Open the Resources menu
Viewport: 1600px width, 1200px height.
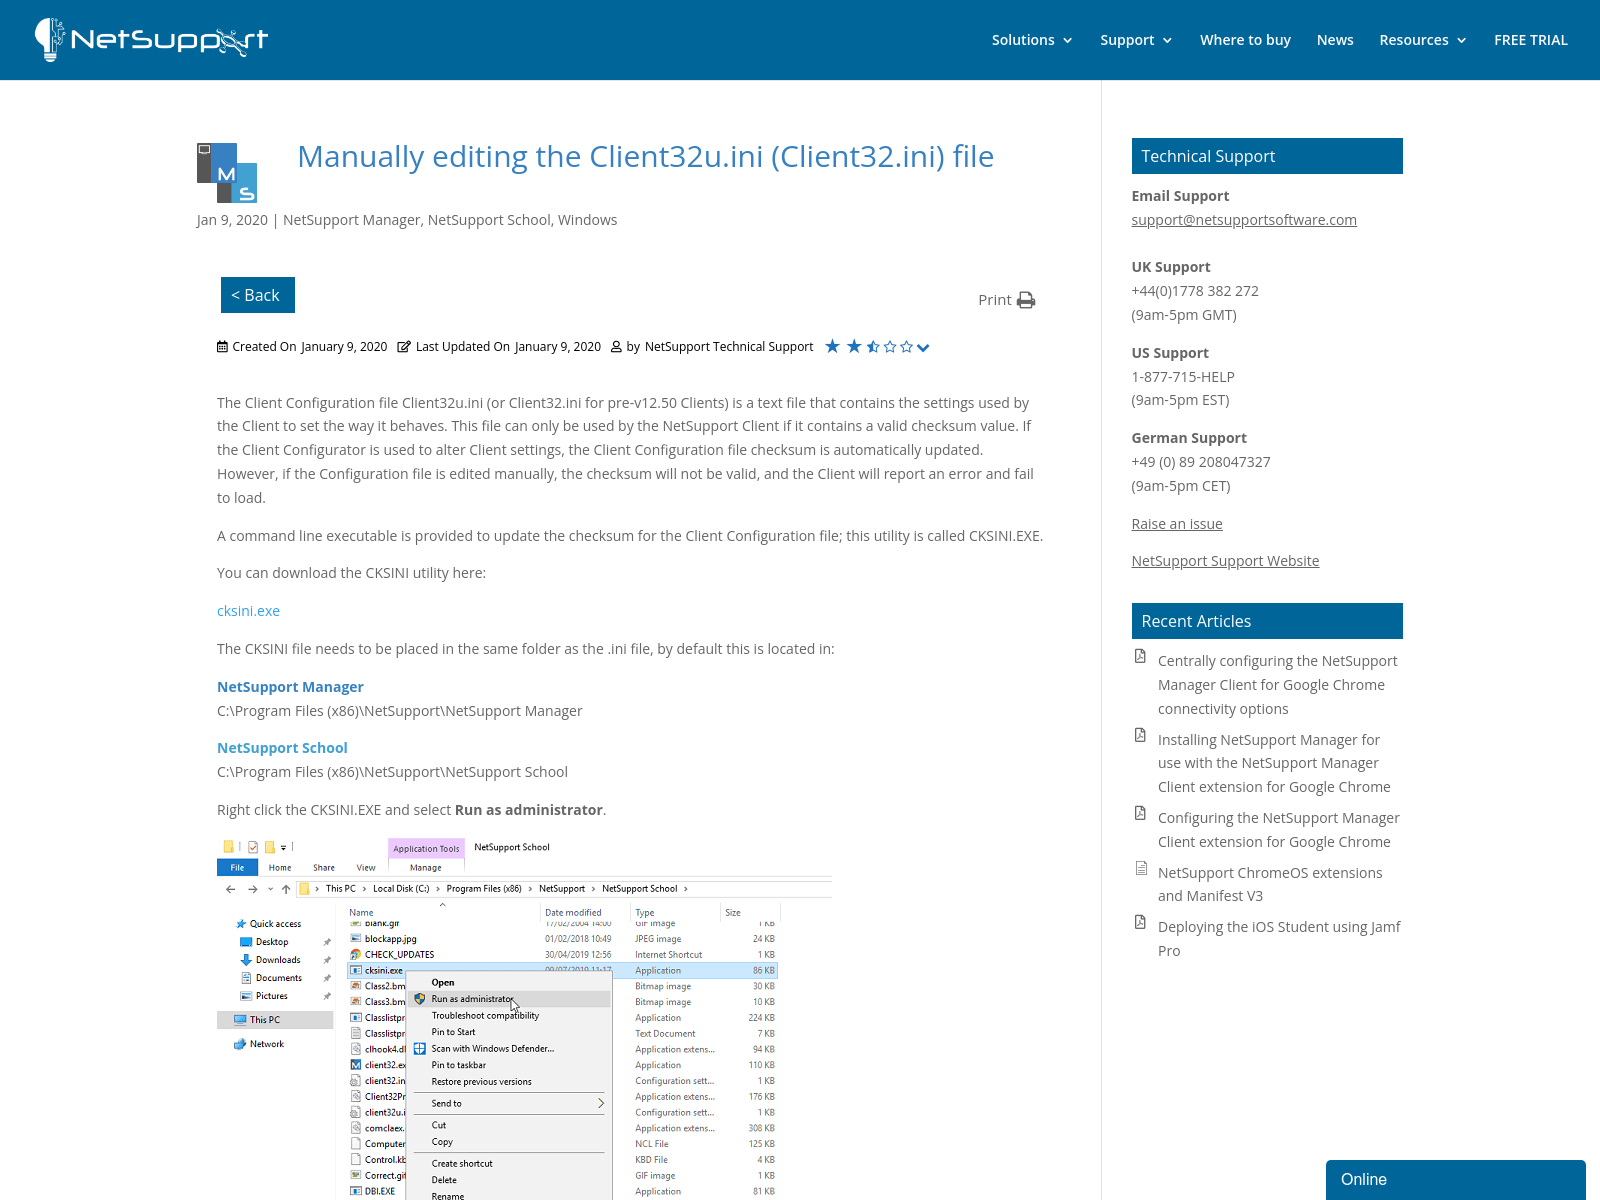click(1422, 40)
